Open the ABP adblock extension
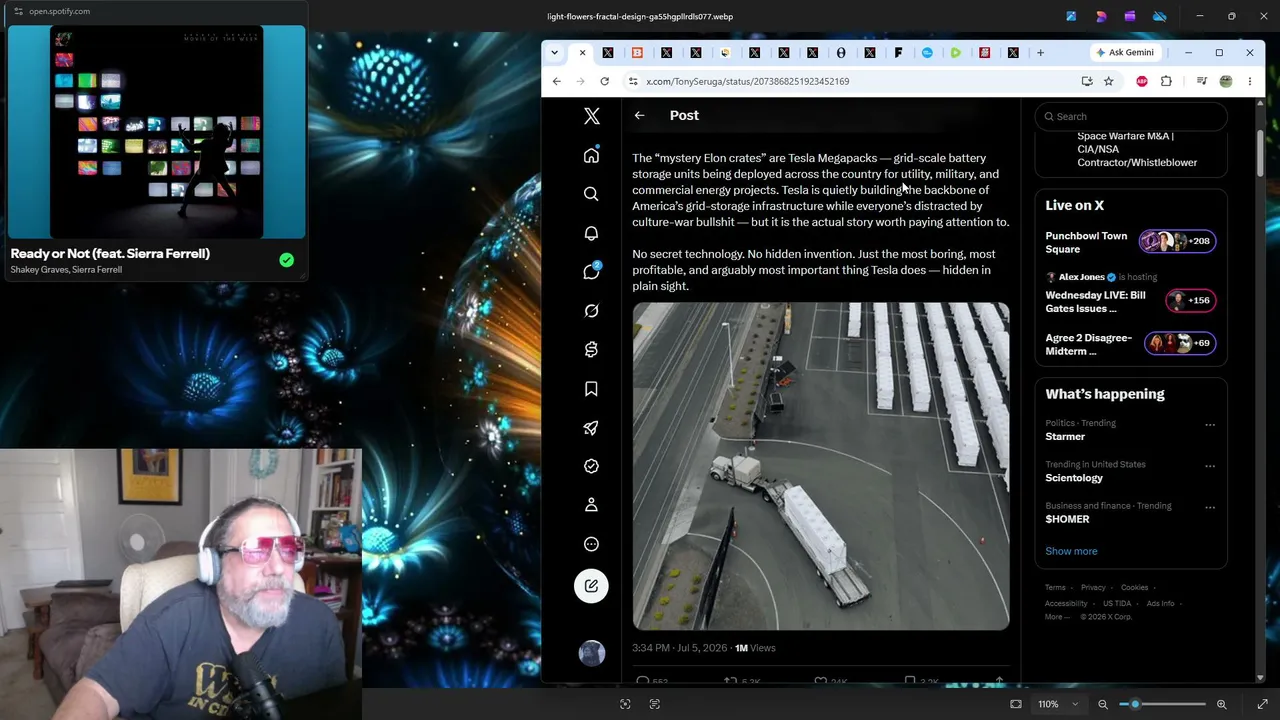The width and height of the screenshot is (1280, 720). point(1142,81)
